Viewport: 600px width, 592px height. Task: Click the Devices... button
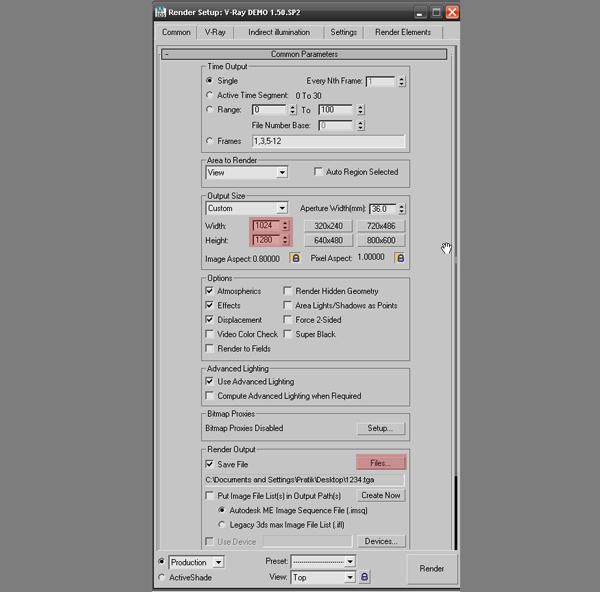coord(381,541)
